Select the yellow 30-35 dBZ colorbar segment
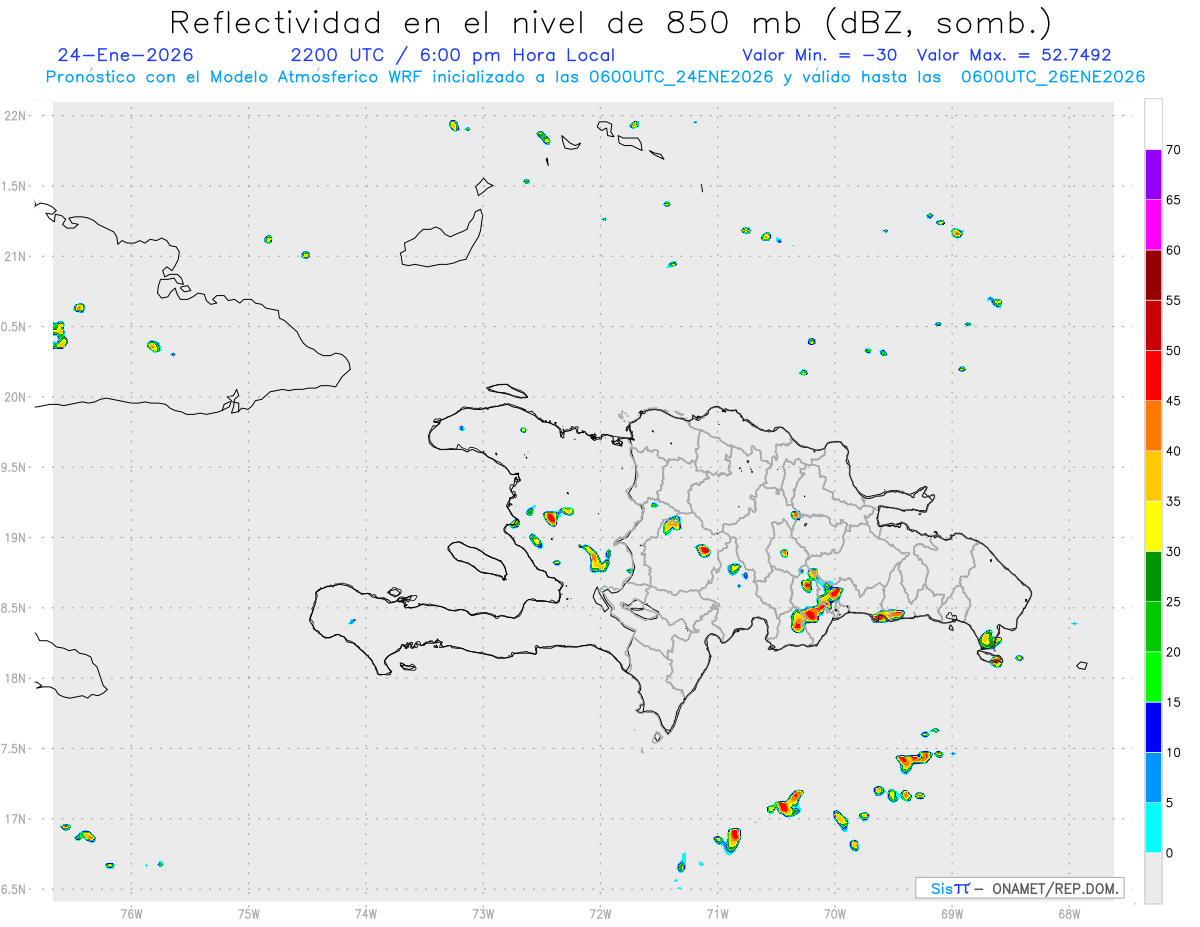 [1153, 526]
